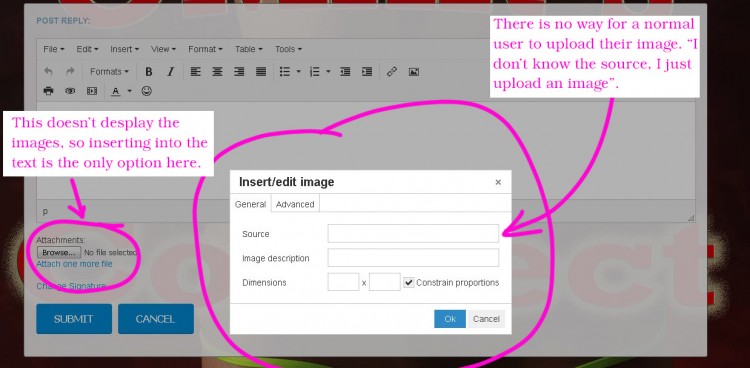
Task: Click the insert link icon
Action: tap(392, 72)
